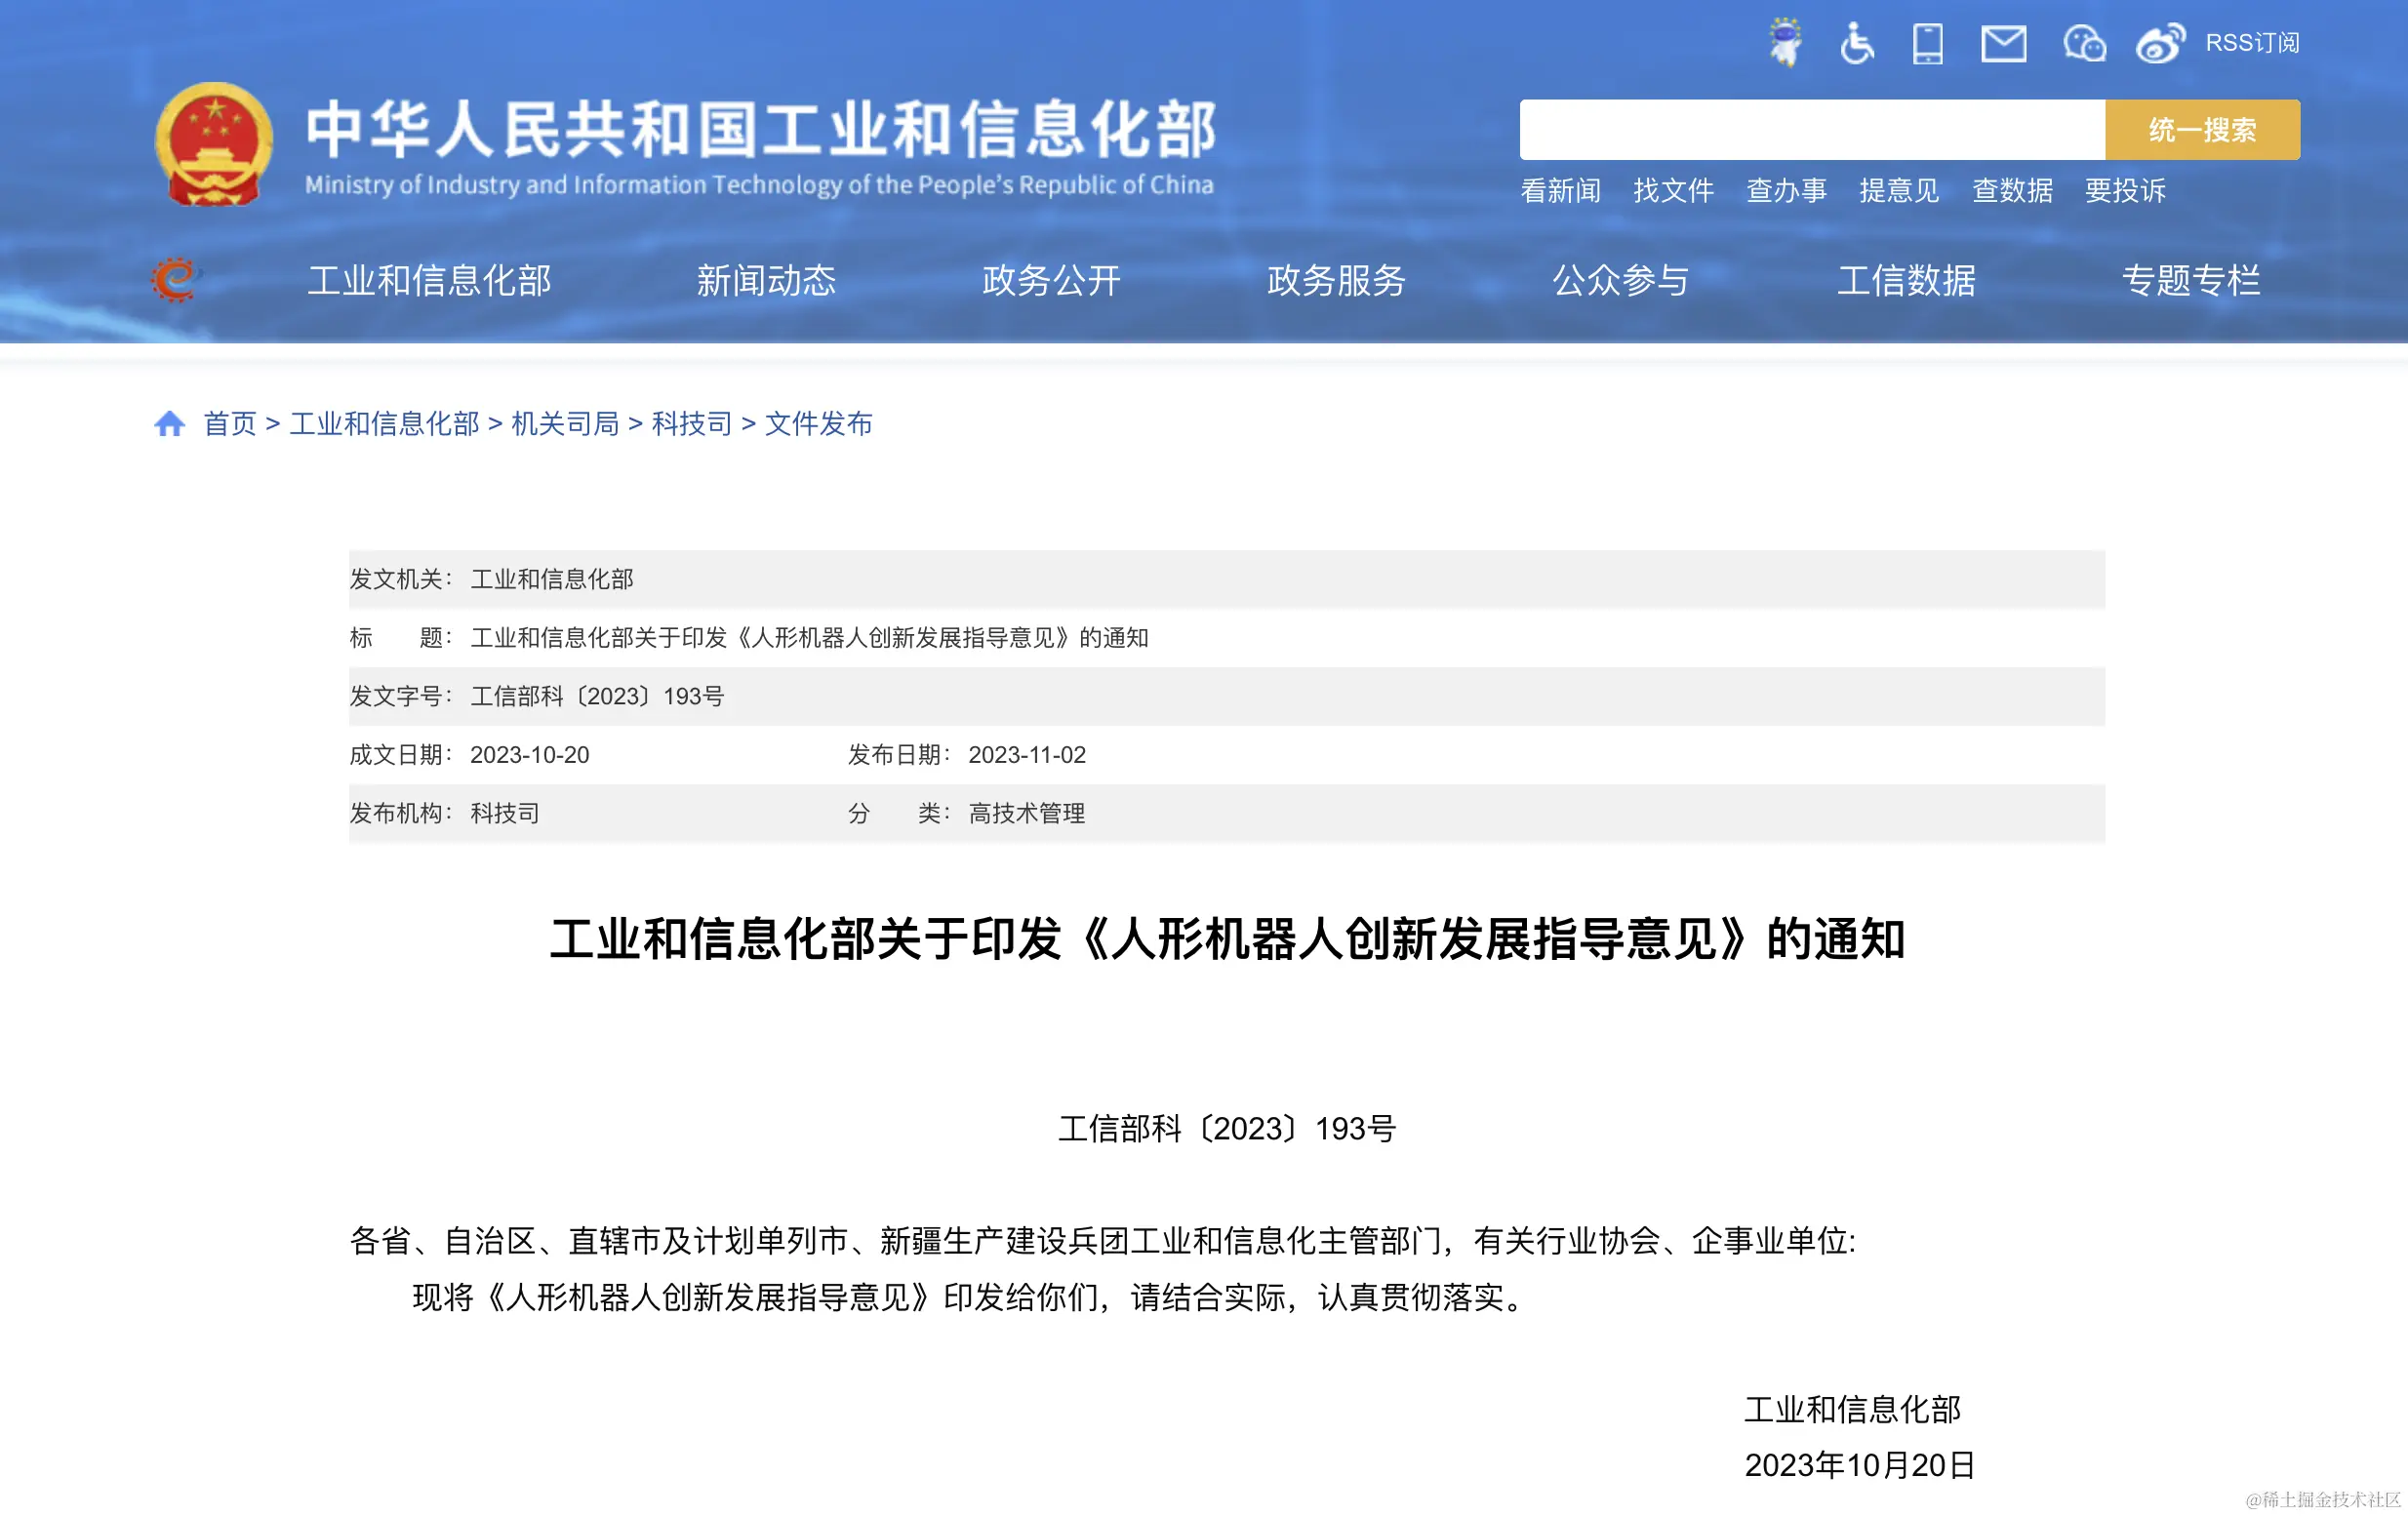Viewport: 2408px width, 1516px height.
Task: Click 机关司局 breadcrumb link
Action: pos(565,423)
